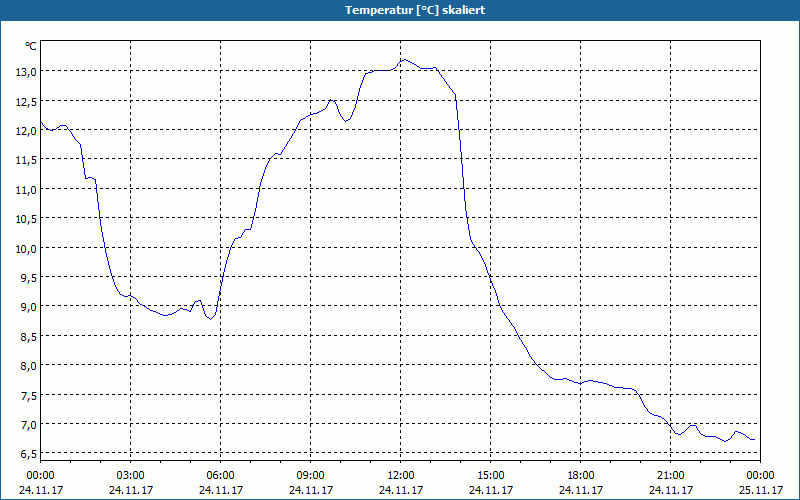
Task: Click the 21:00 time axis label
Action: click(670, 476)
